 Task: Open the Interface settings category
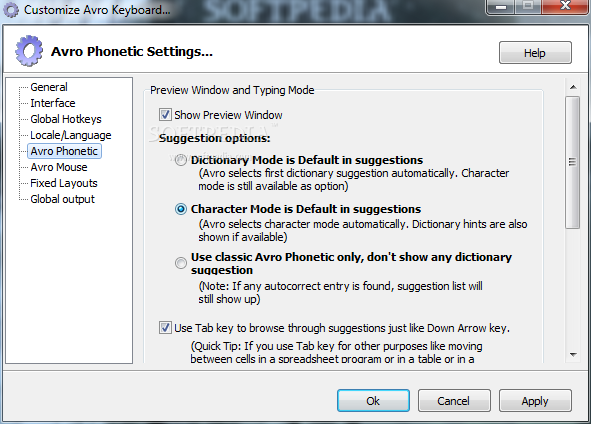coord(53,103)
